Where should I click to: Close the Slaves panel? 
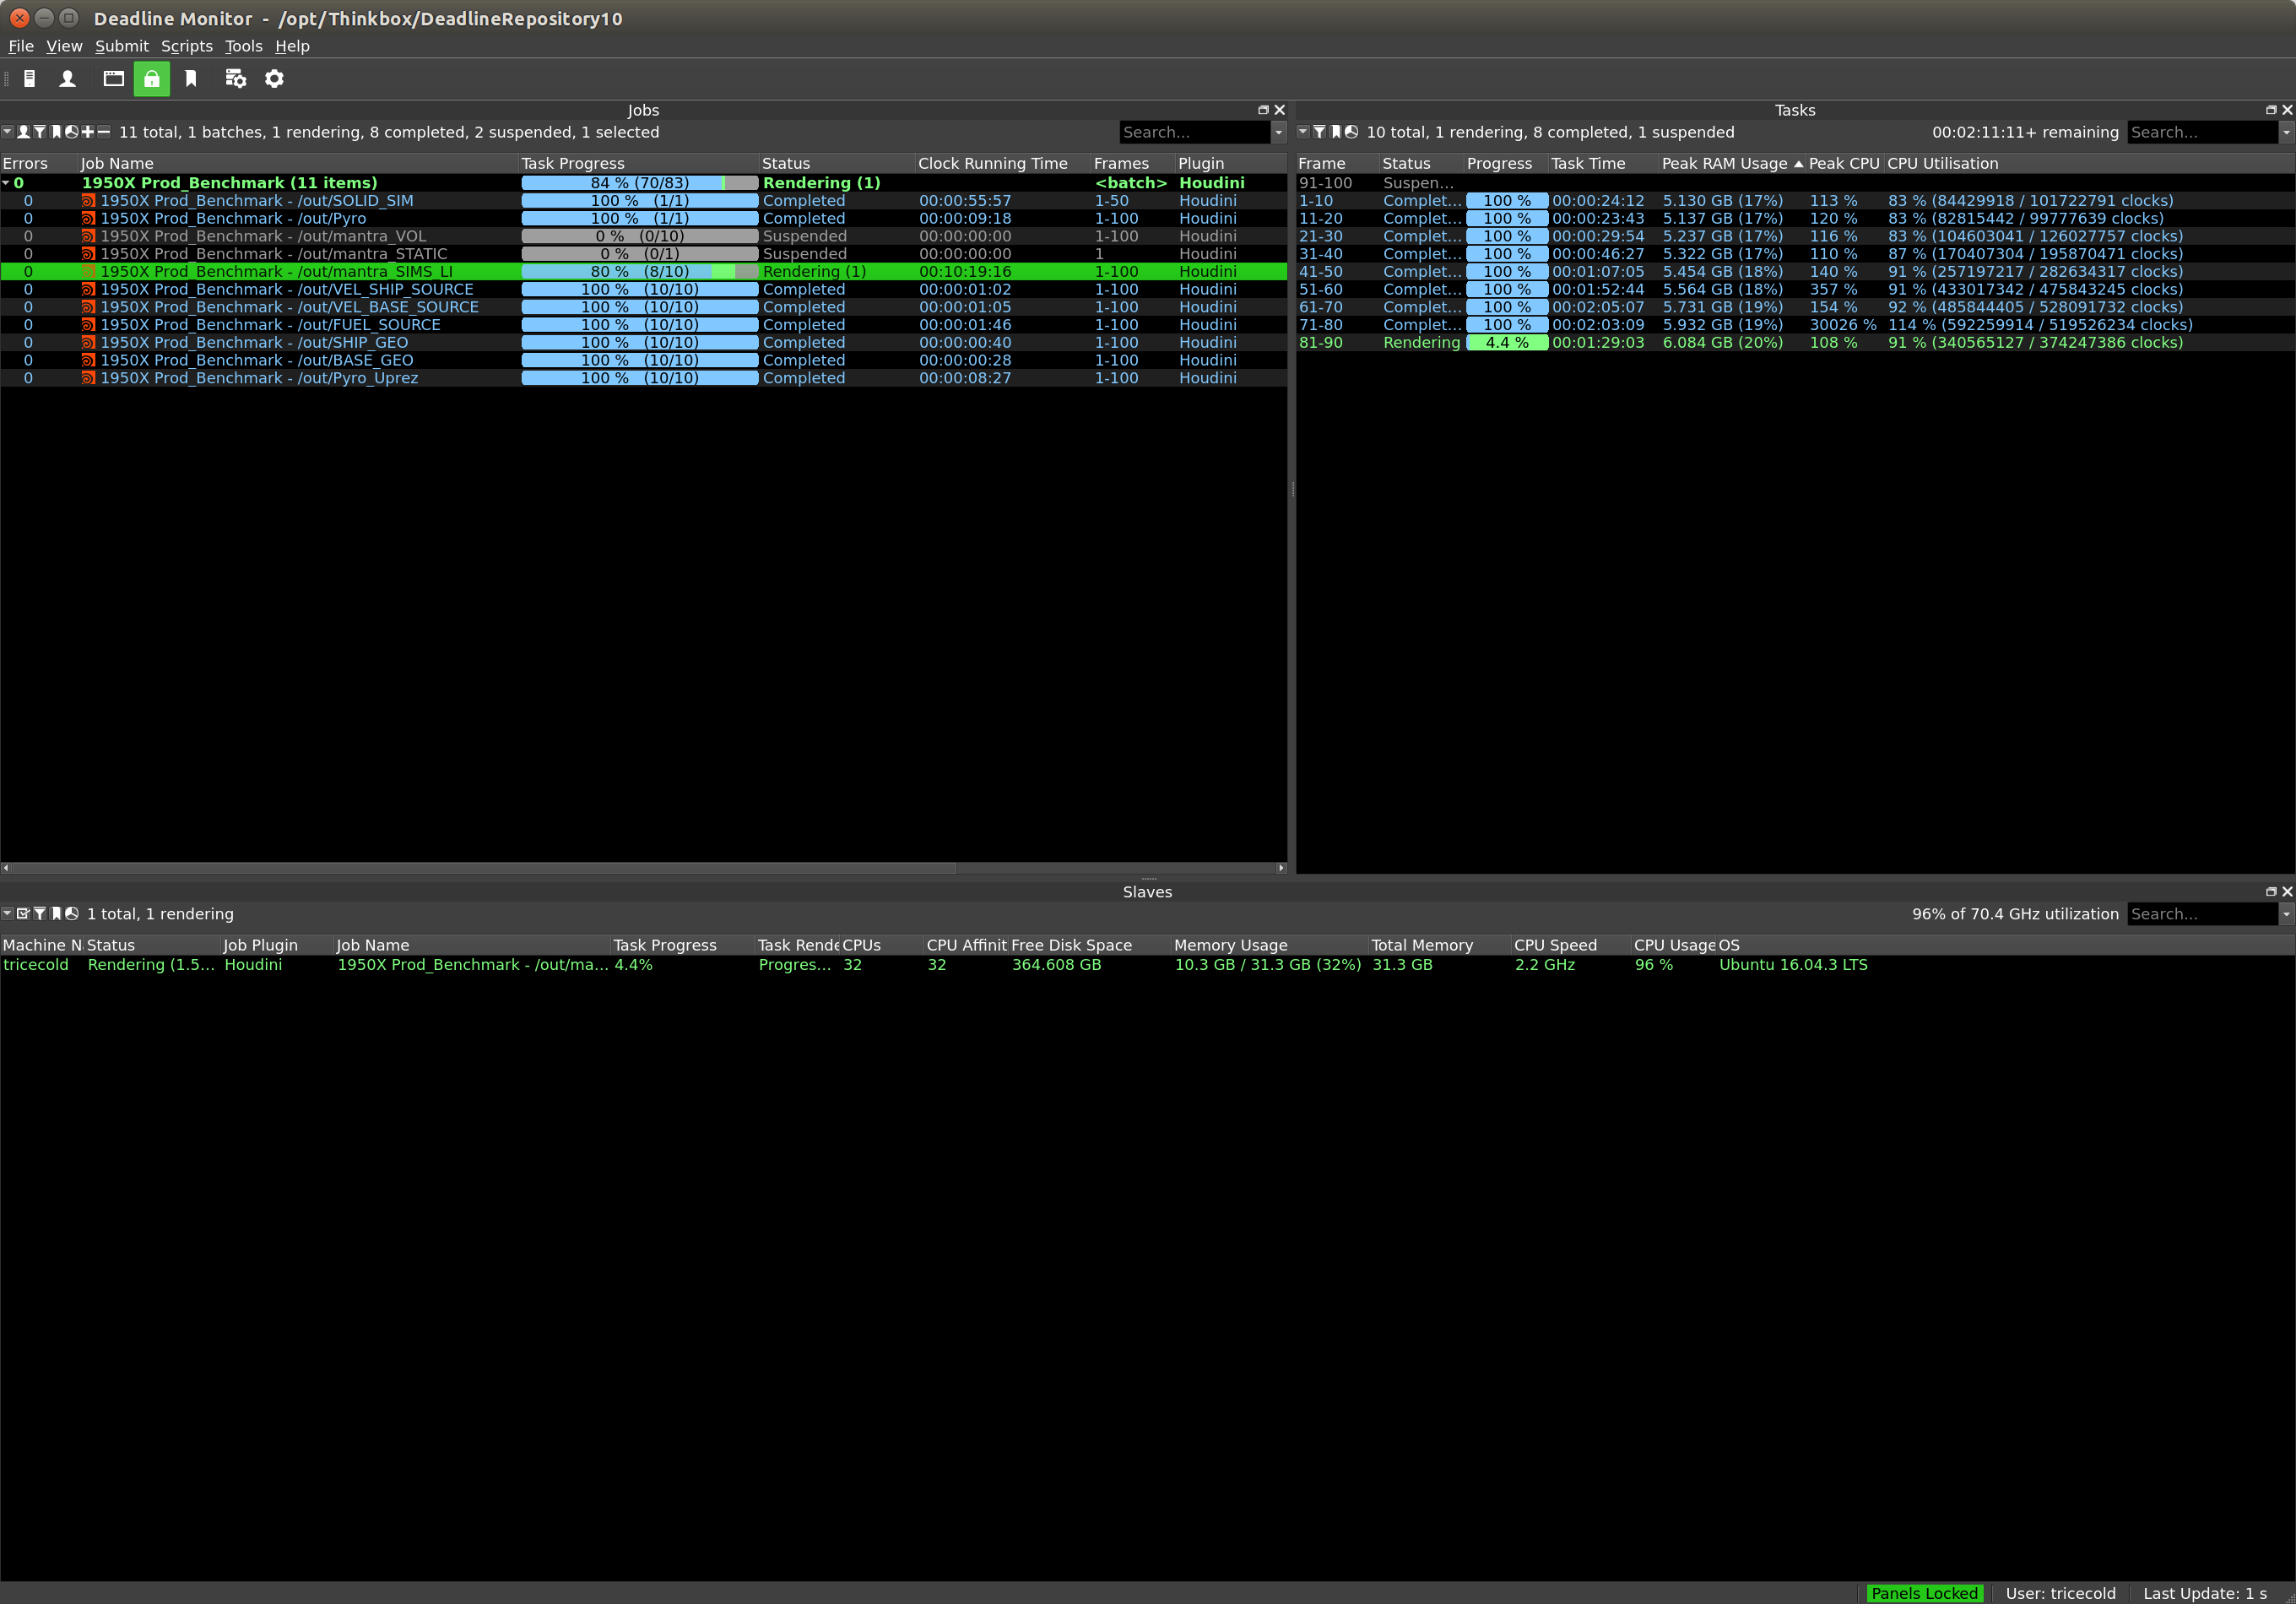(x=2288, y=892)
